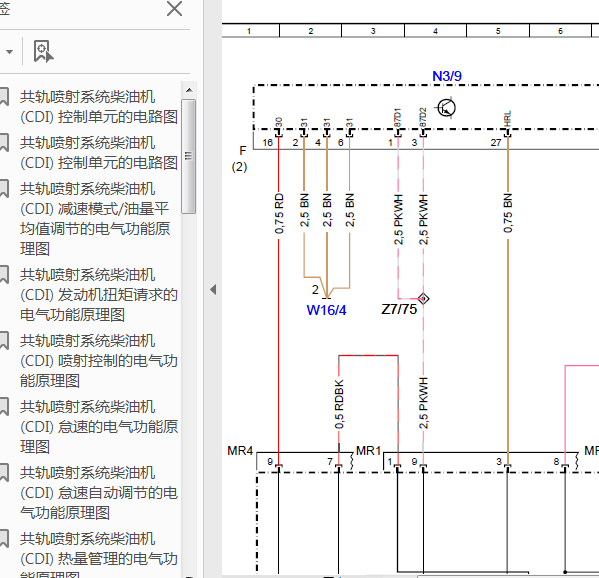Click the MR4 connector label

click(x=240, y=451)
